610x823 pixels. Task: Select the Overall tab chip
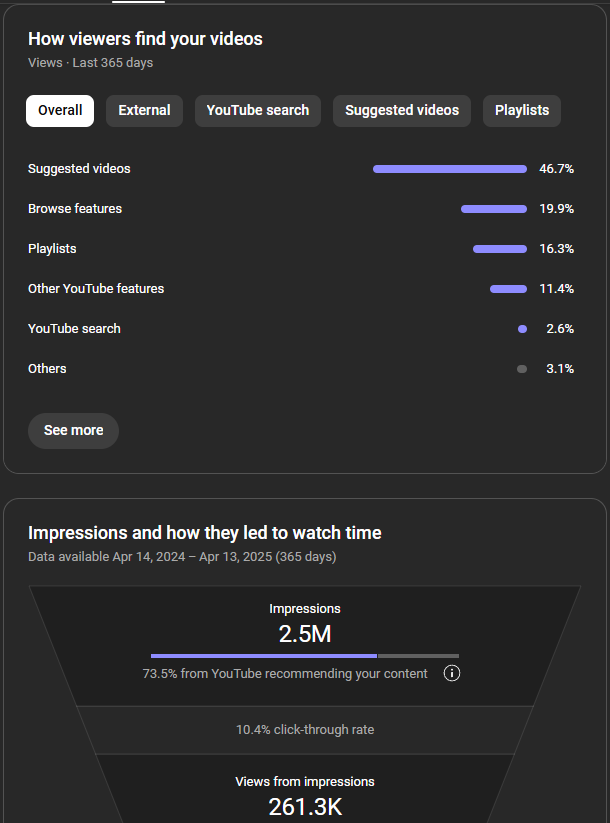(x=60, y=111)
